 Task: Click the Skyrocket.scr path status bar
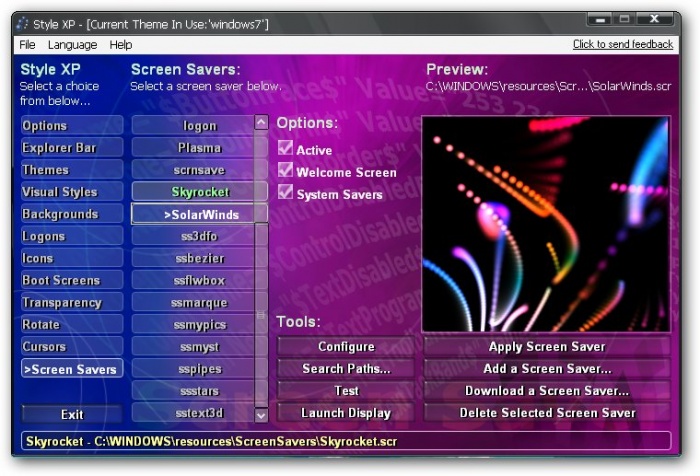pos(346,441)
